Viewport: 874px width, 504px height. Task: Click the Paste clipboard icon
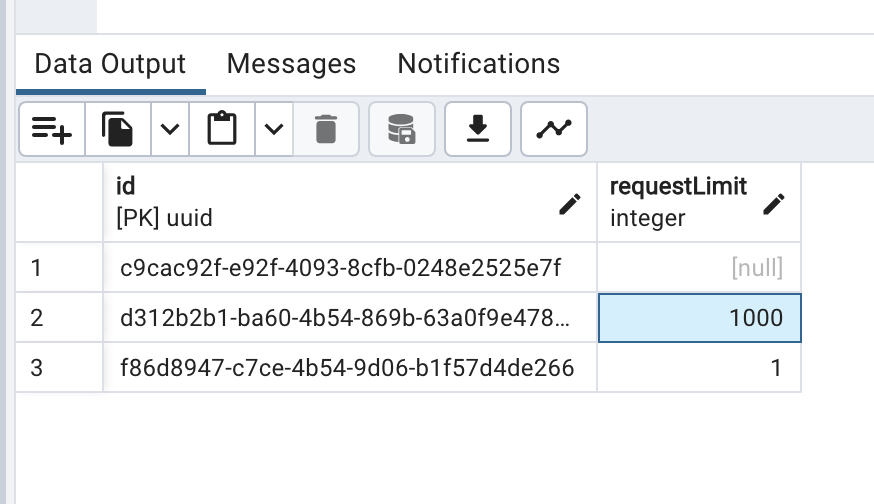[222, 129]
